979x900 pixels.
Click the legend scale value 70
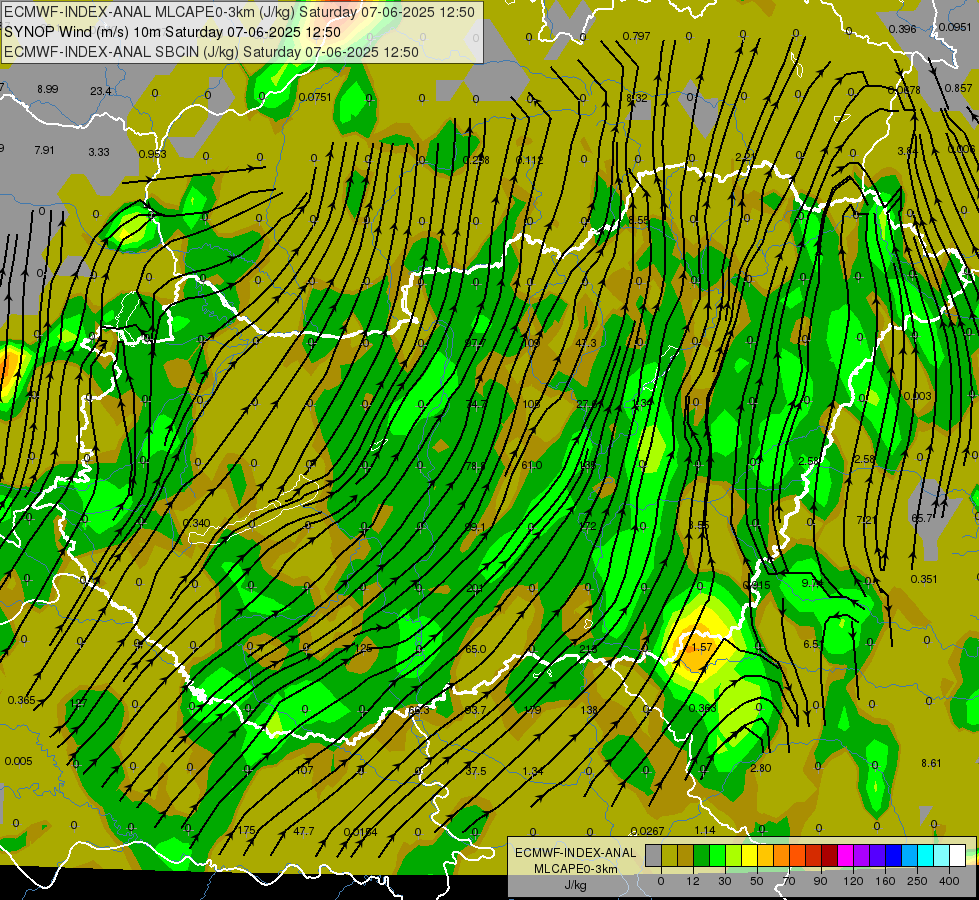point(789,881)
